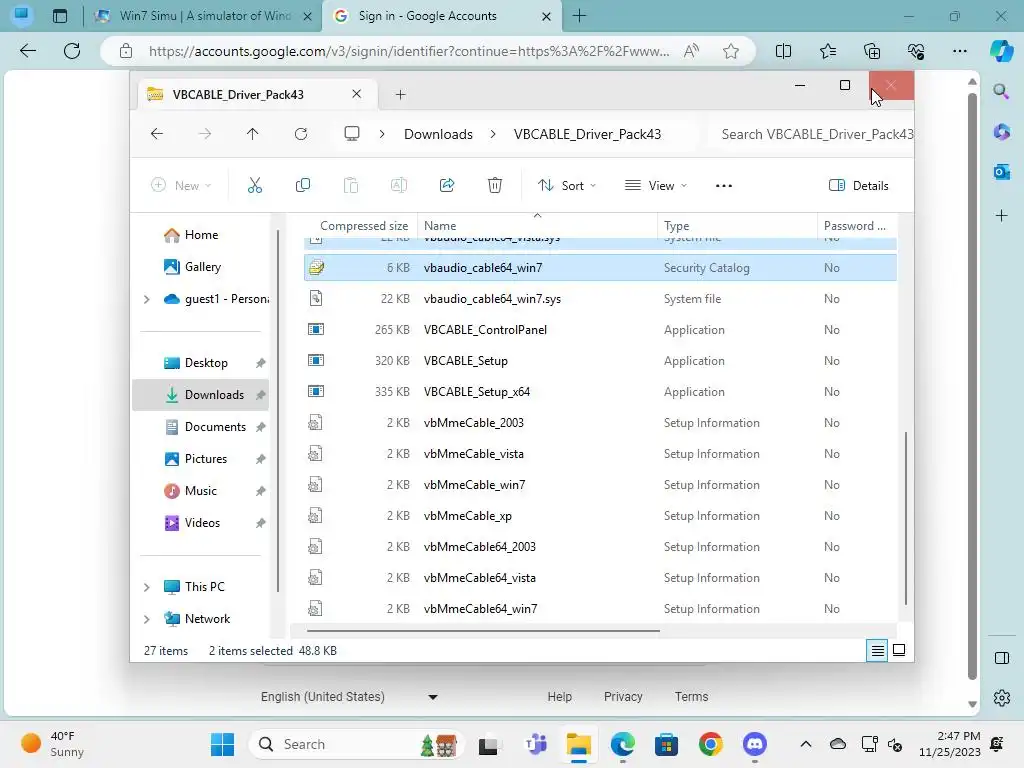
Task: Open Outlook from the Edge sidebar
Action: (1001, 172)
